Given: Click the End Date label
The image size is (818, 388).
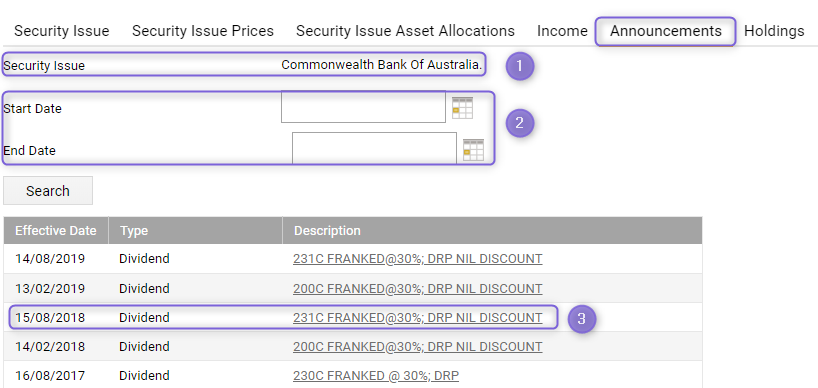Looking at the screenshot, I should [29, 151].
